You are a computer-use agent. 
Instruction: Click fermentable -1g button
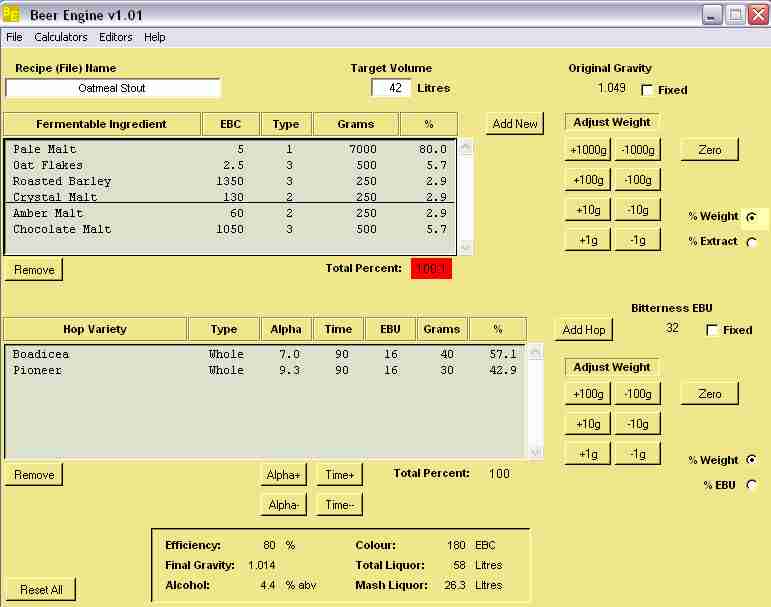point(638,240)
